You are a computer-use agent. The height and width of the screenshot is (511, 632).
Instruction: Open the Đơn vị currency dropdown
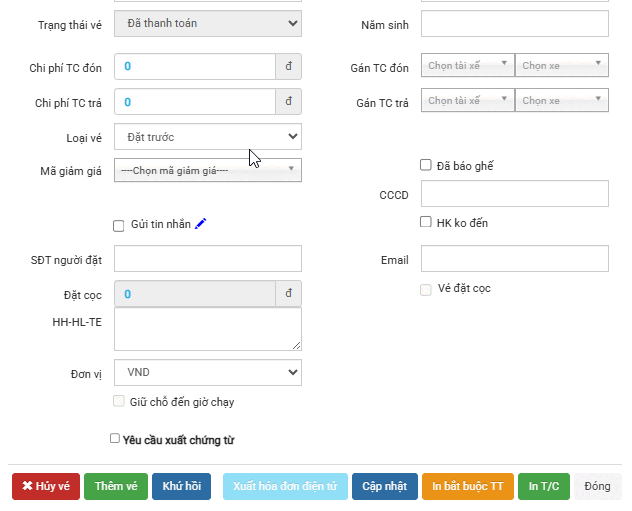click(207, 372)
